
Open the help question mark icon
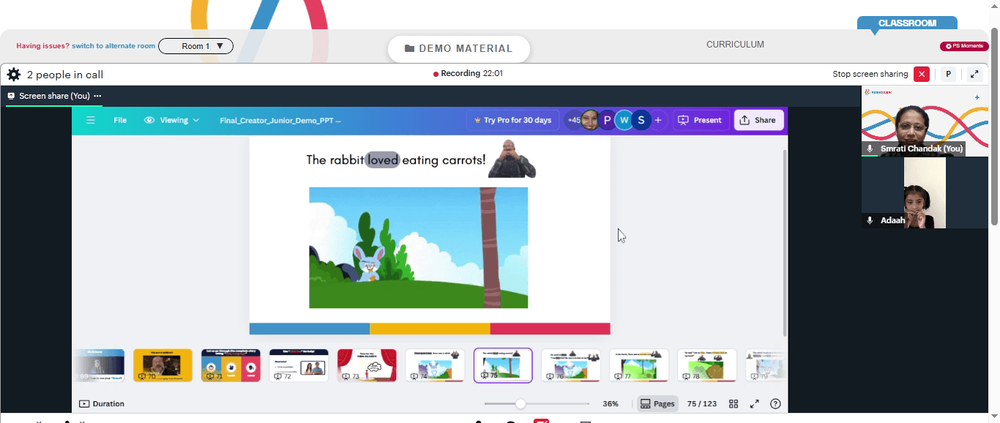click(776, 404)
